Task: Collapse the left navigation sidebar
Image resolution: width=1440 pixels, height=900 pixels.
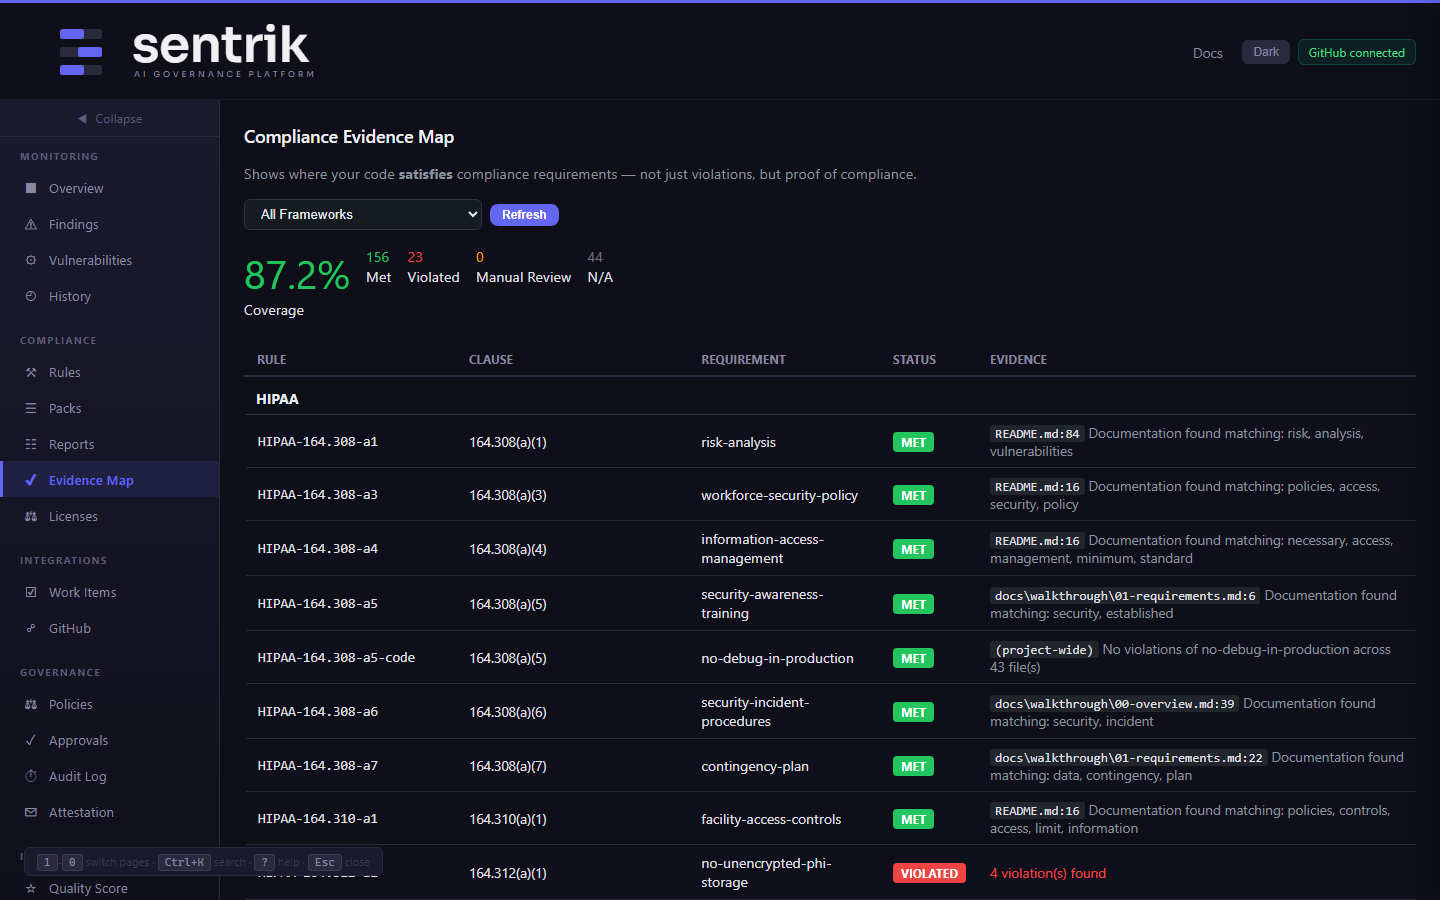Action: pos(108,118)
